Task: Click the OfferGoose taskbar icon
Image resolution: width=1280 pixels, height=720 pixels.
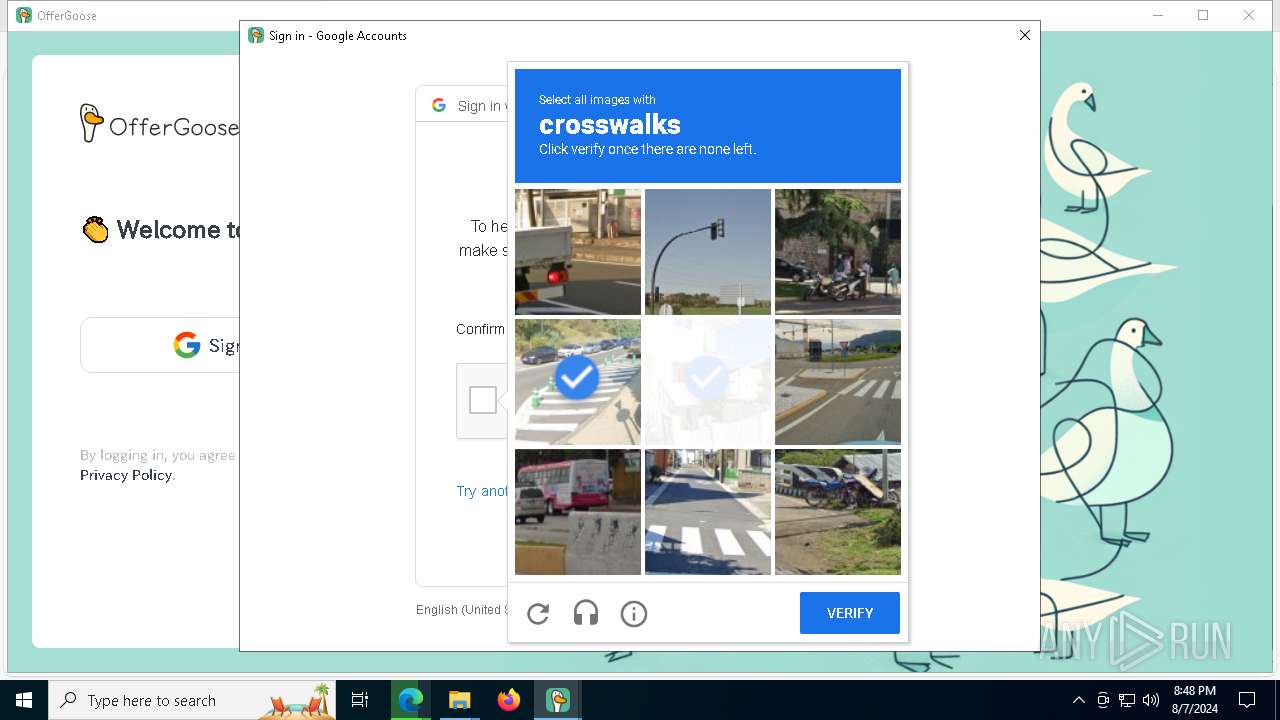Action: [558, 700]
